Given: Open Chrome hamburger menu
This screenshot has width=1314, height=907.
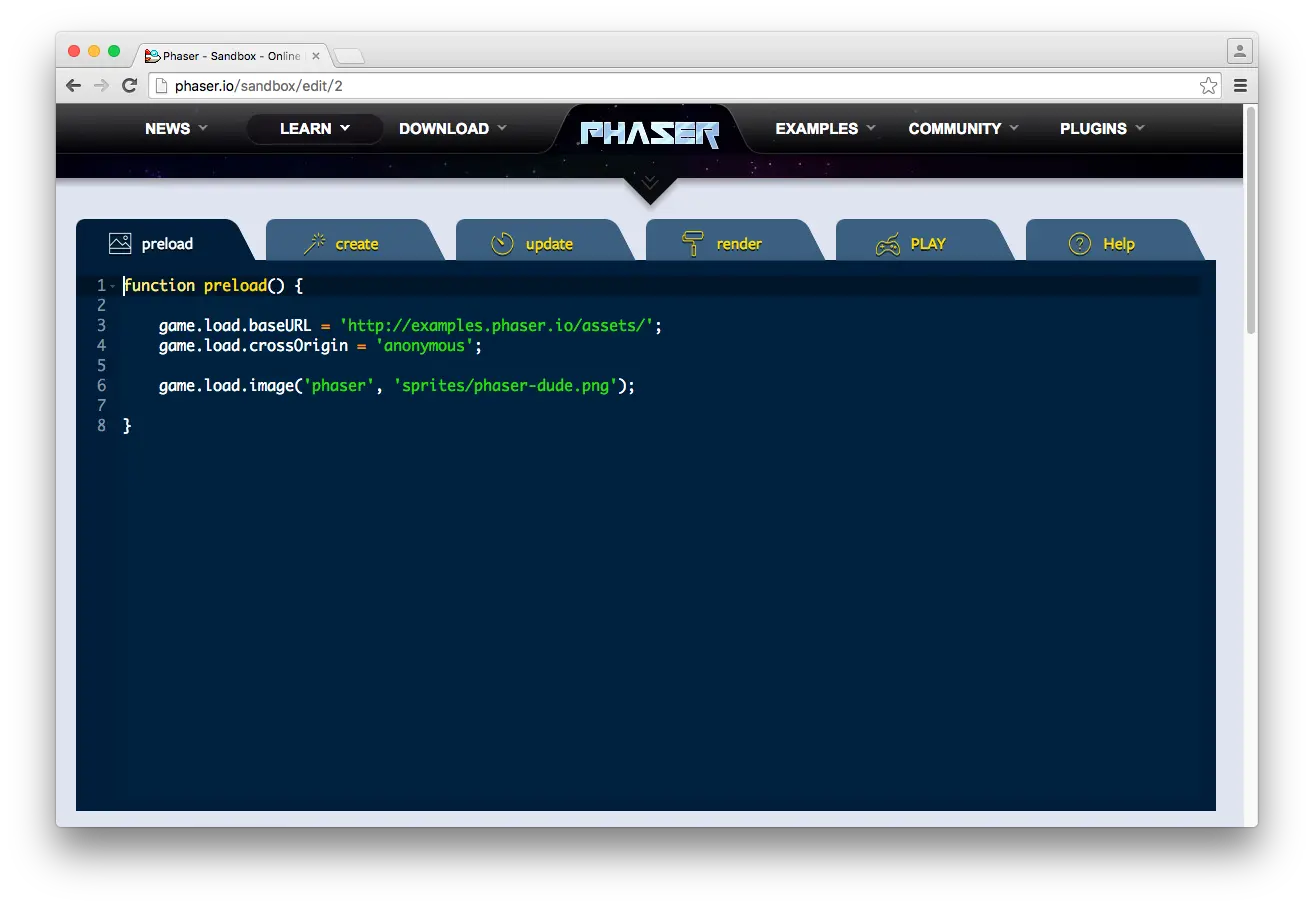Looking at the screenshot, I should pyautogui.click(x=1240, y=86).
